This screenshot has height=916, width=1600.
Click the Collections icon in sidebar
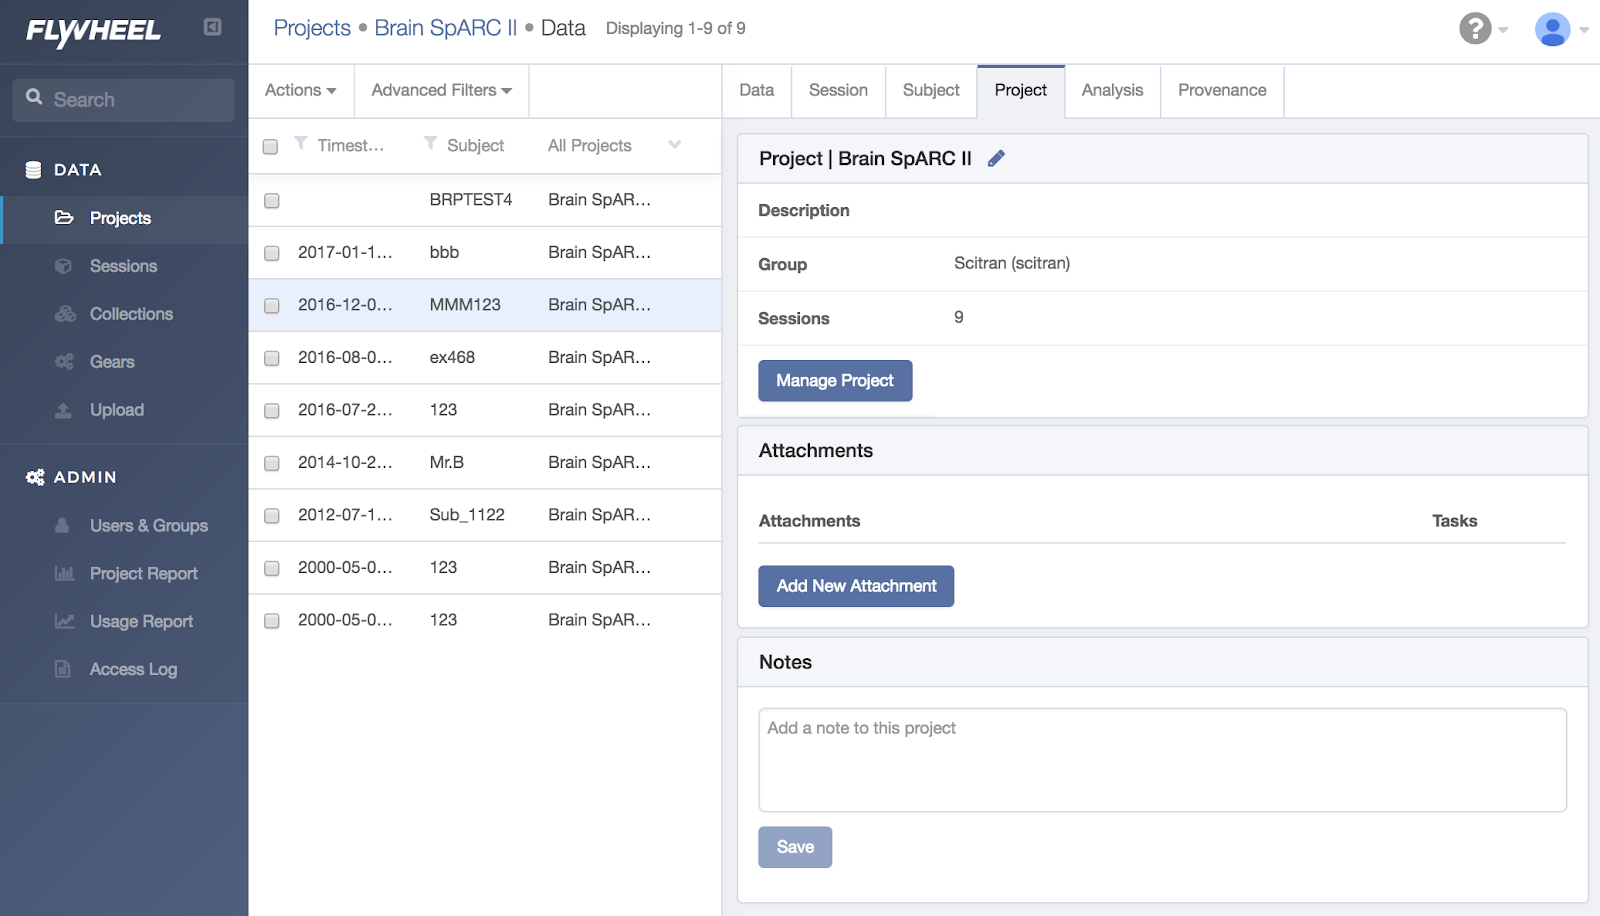coord(65,314)
